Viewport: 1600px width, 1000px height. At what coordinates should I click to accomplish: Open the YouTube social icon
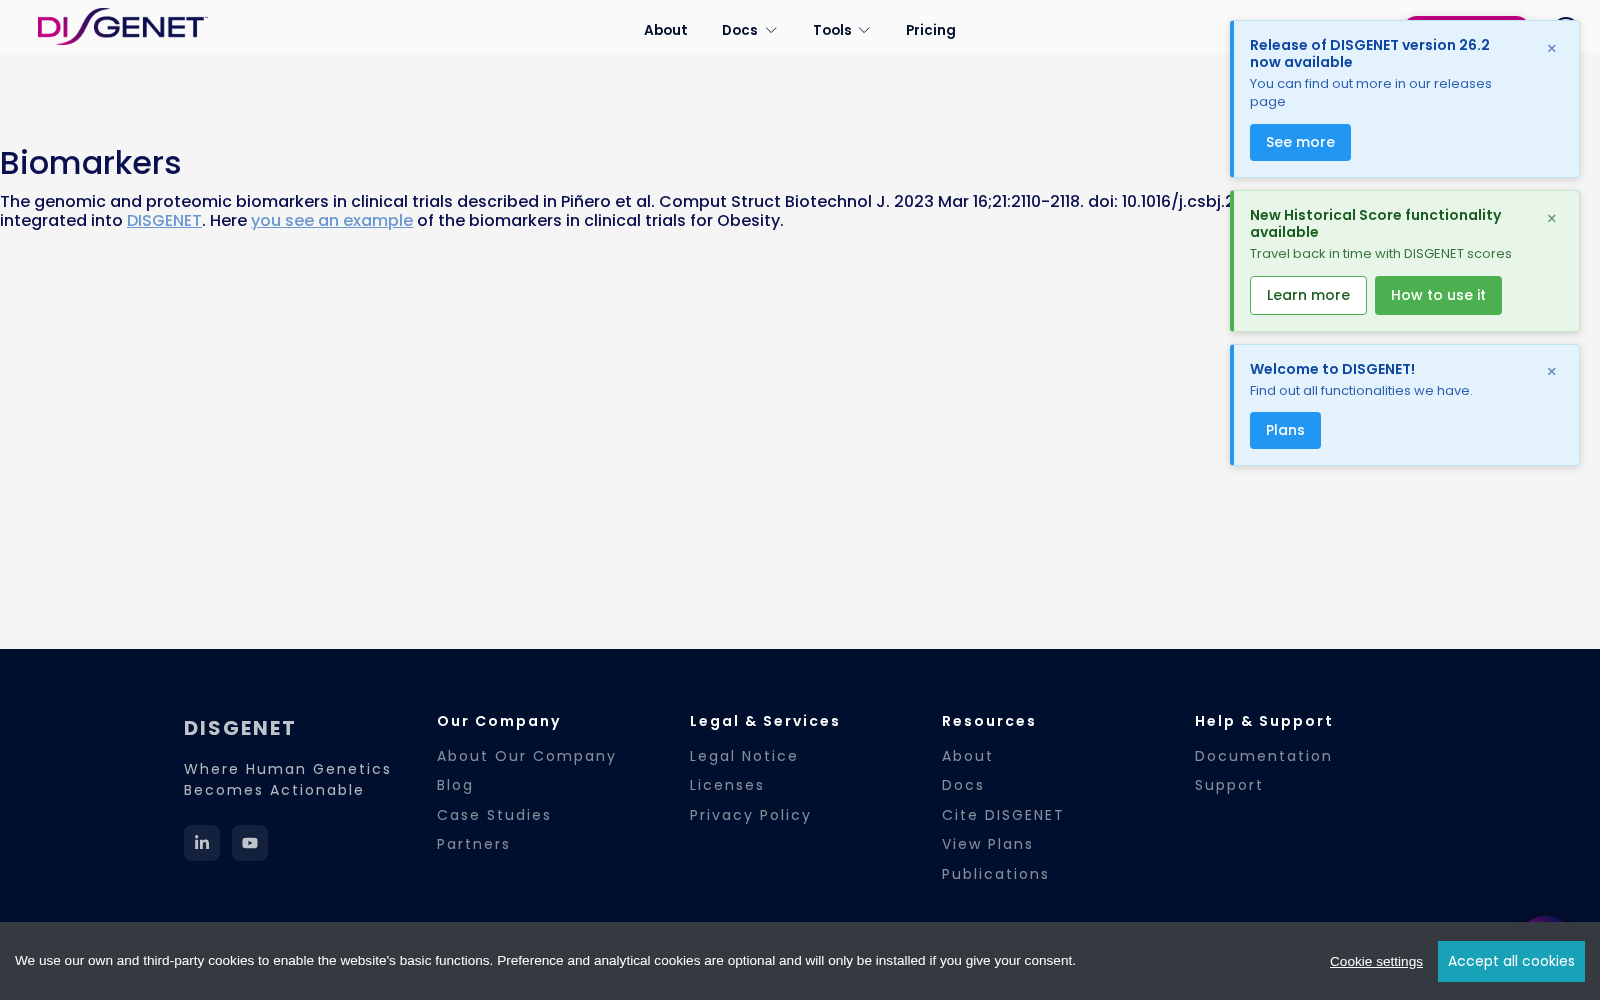pos(250,843)
